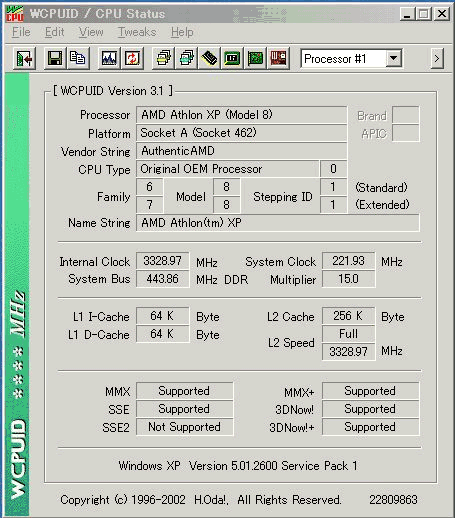Image resolution: width=455 pixels, height=518 pixels.
Task: Click the cyan stacked-windows feature info icon
Action: coord(186,59)
